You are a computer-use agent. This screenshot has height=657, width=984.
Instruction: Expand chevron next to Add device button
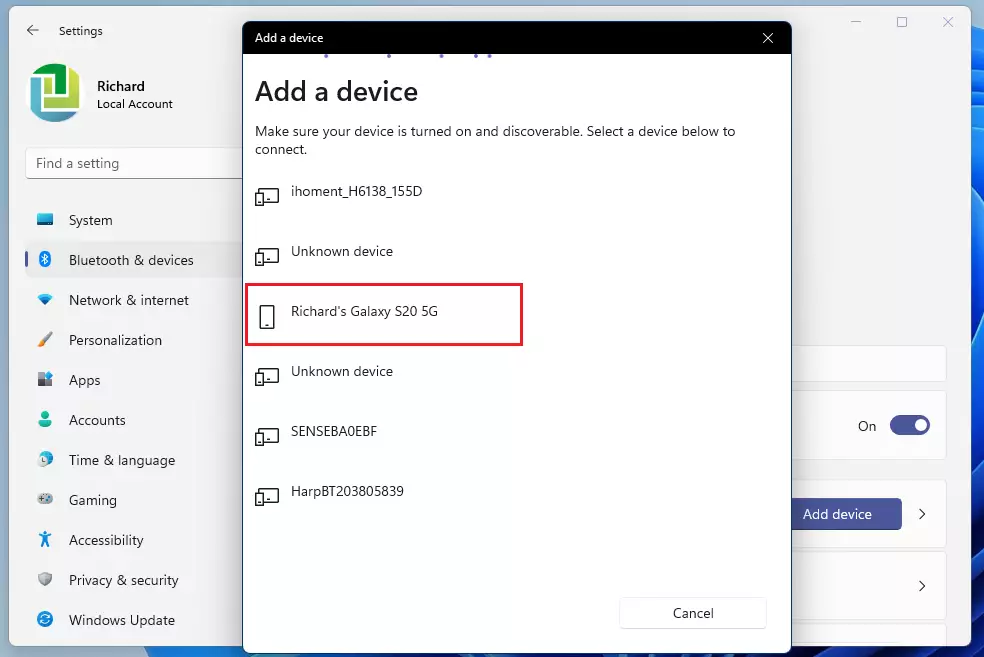tap(922, 514)
